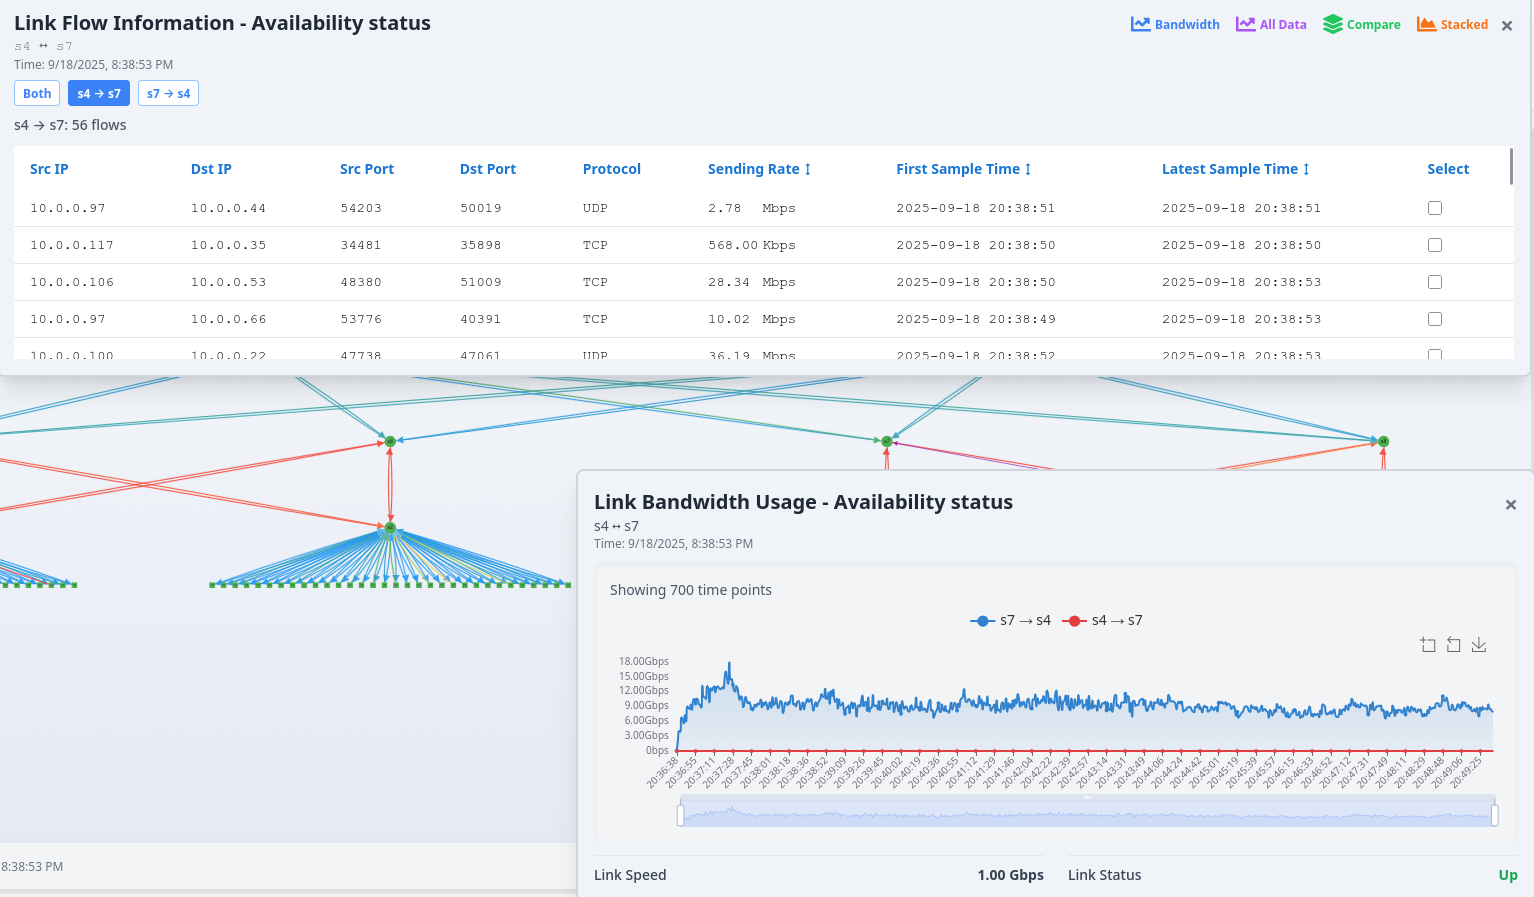Reset chart zoom using the restore icon
1534x897 pixels.
click(x=1453, y=644)
